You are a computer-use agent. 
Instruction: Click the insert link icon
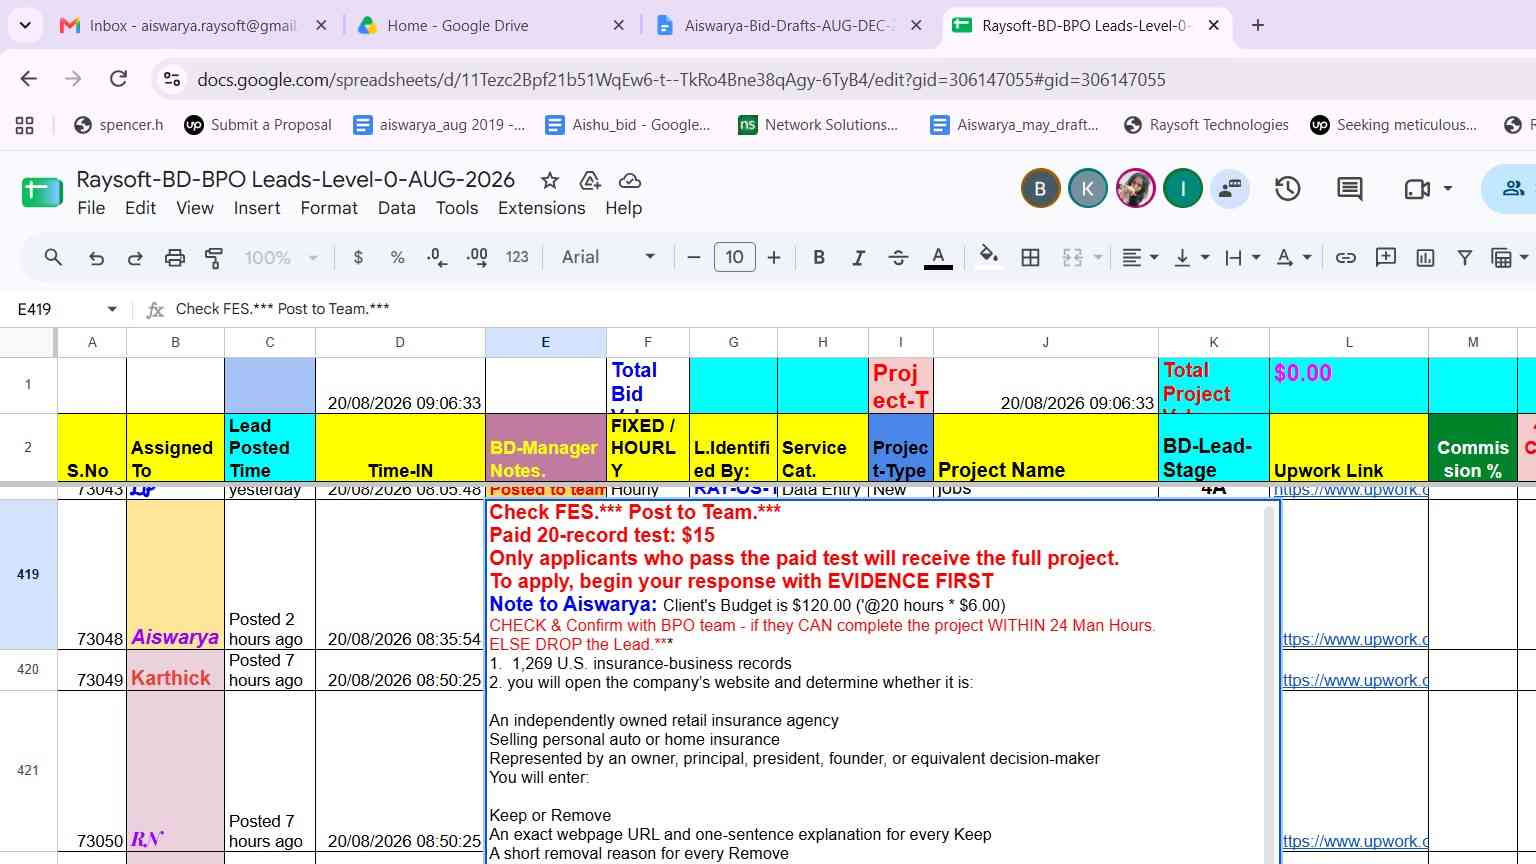coord(1346,258)
